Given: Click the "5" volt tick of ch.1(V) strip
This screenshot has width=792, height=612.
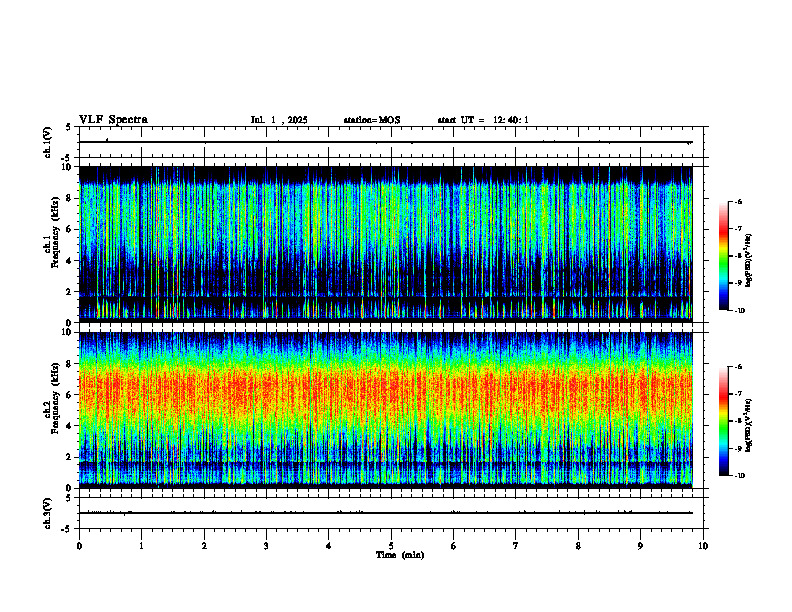Looking at the screenshot, I should (x=69, y=127).
